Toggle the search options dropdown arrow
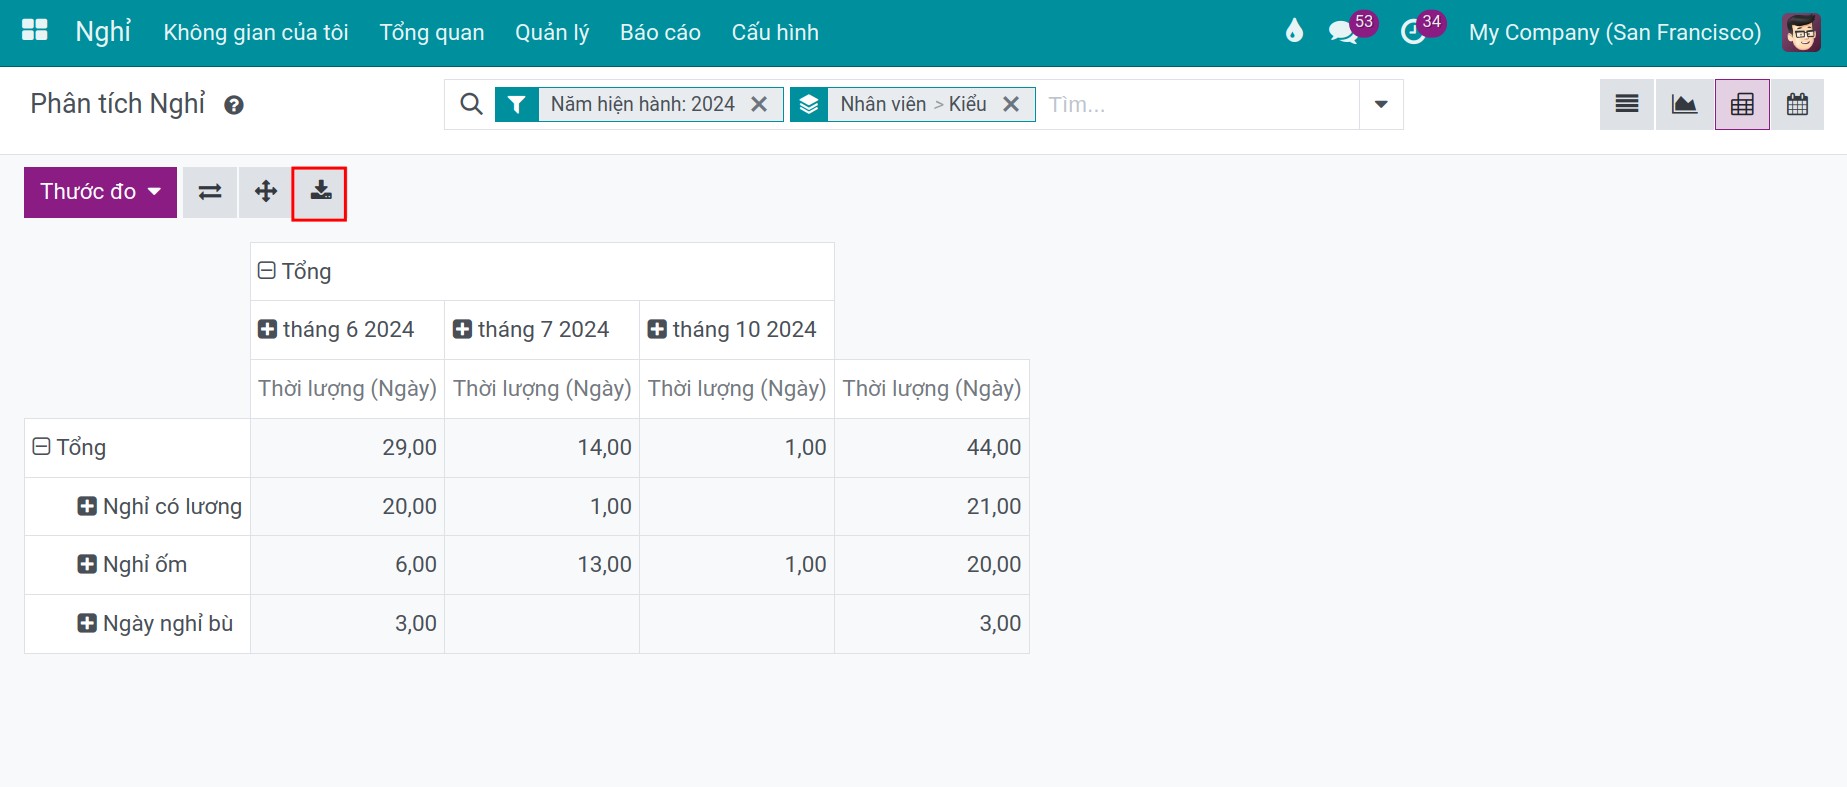The height and width of the screenshot is (787, 1847). pyautogui.click(x=1381, y=104)
